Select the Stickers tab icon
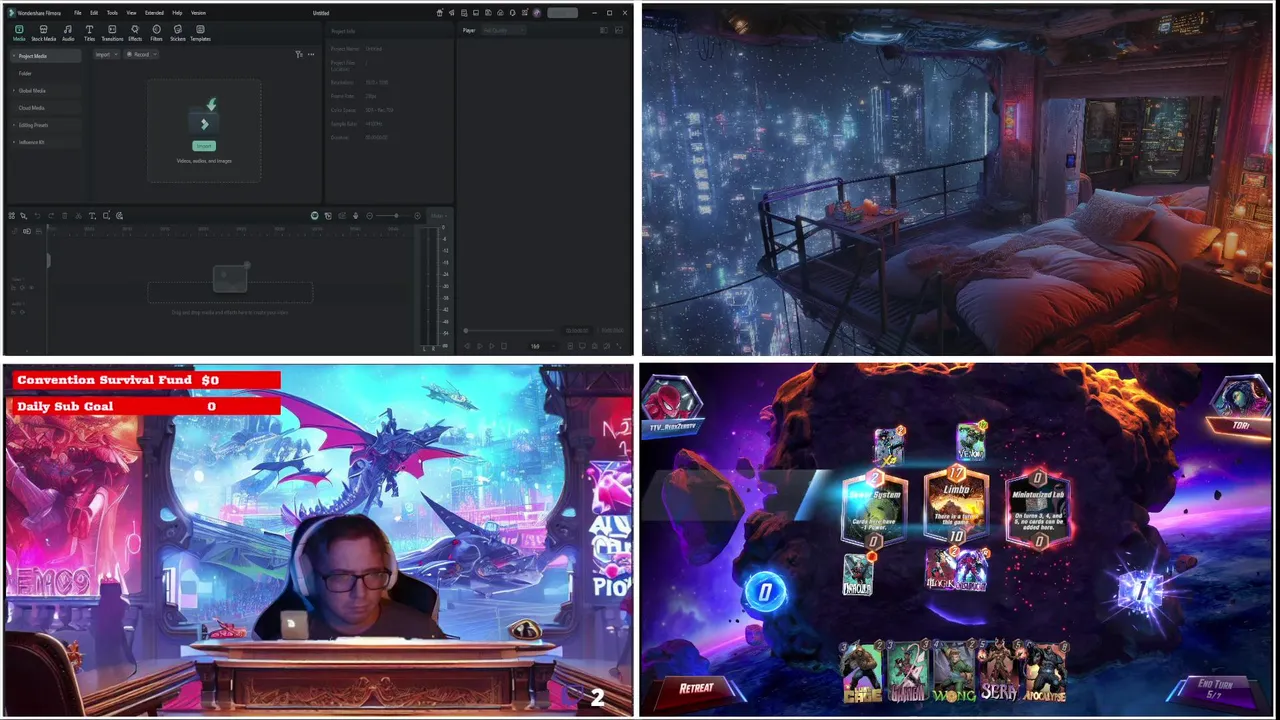 [x=178, y=29]
